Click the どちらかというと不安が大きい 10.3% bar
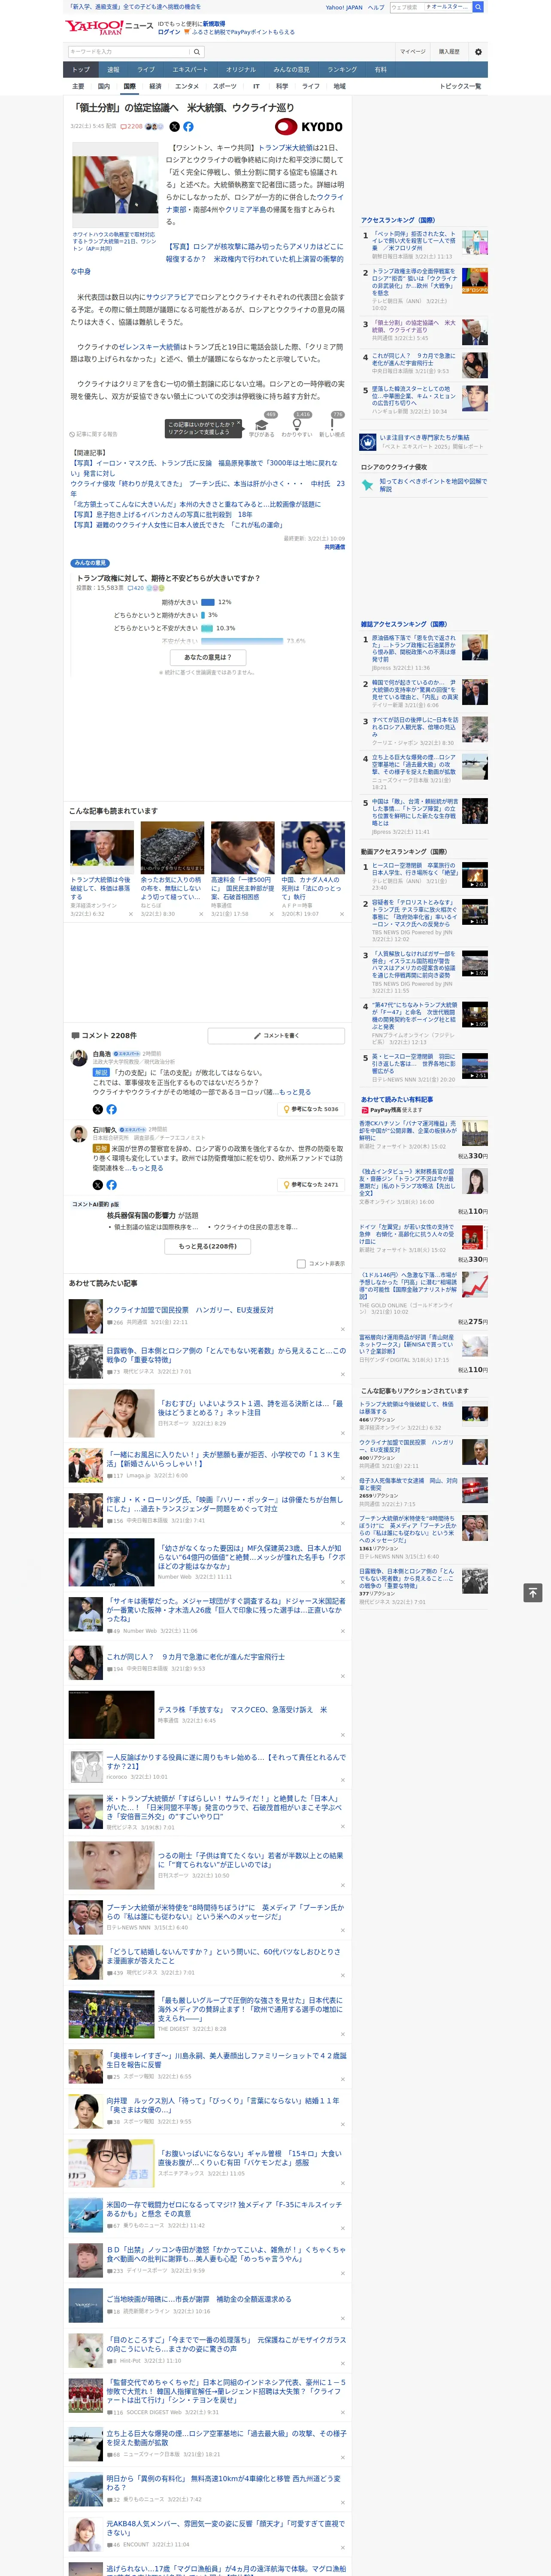This screenshot has width=551, height=2576. point(207,628)
